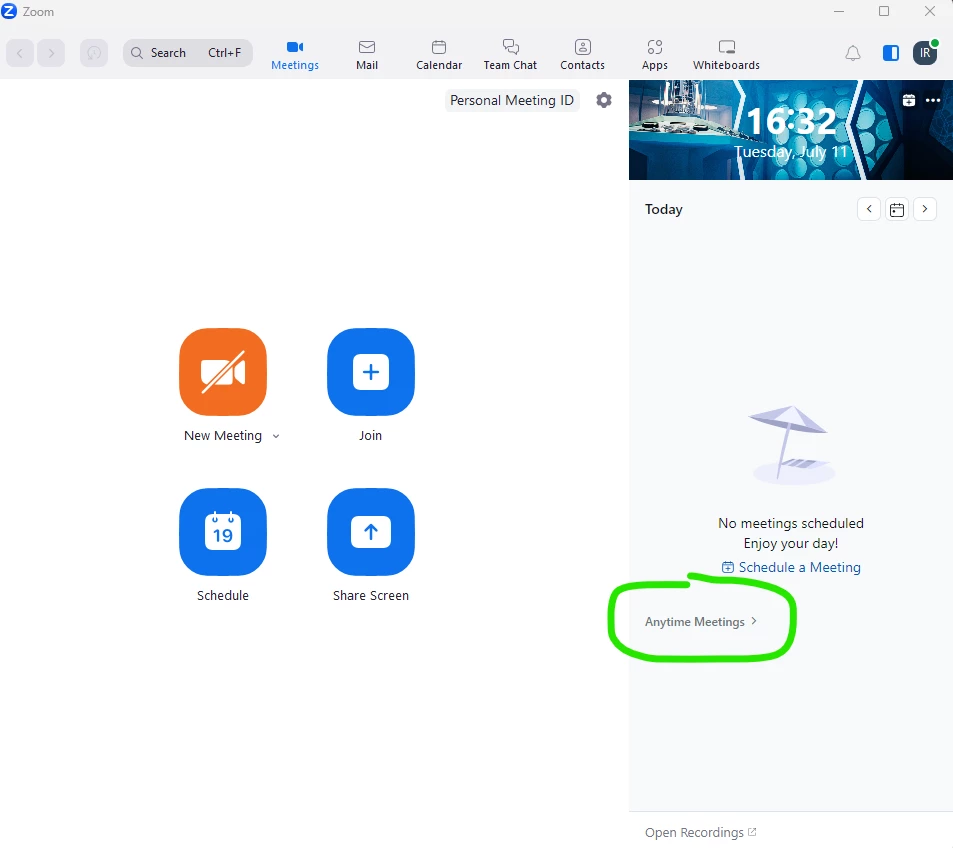Start a New Meeting with the orange camera icon

tap(223, 372)
